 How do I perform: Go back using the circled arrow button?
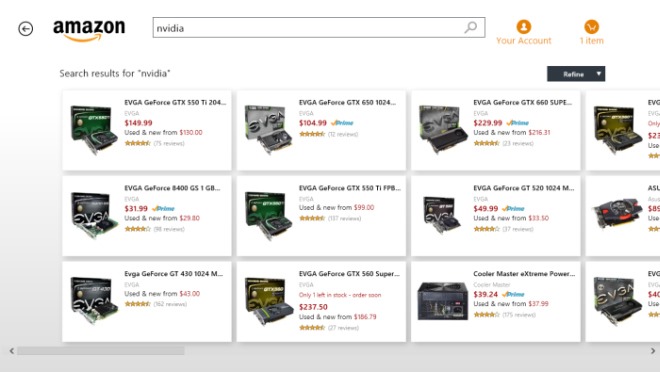click(26, 29)
